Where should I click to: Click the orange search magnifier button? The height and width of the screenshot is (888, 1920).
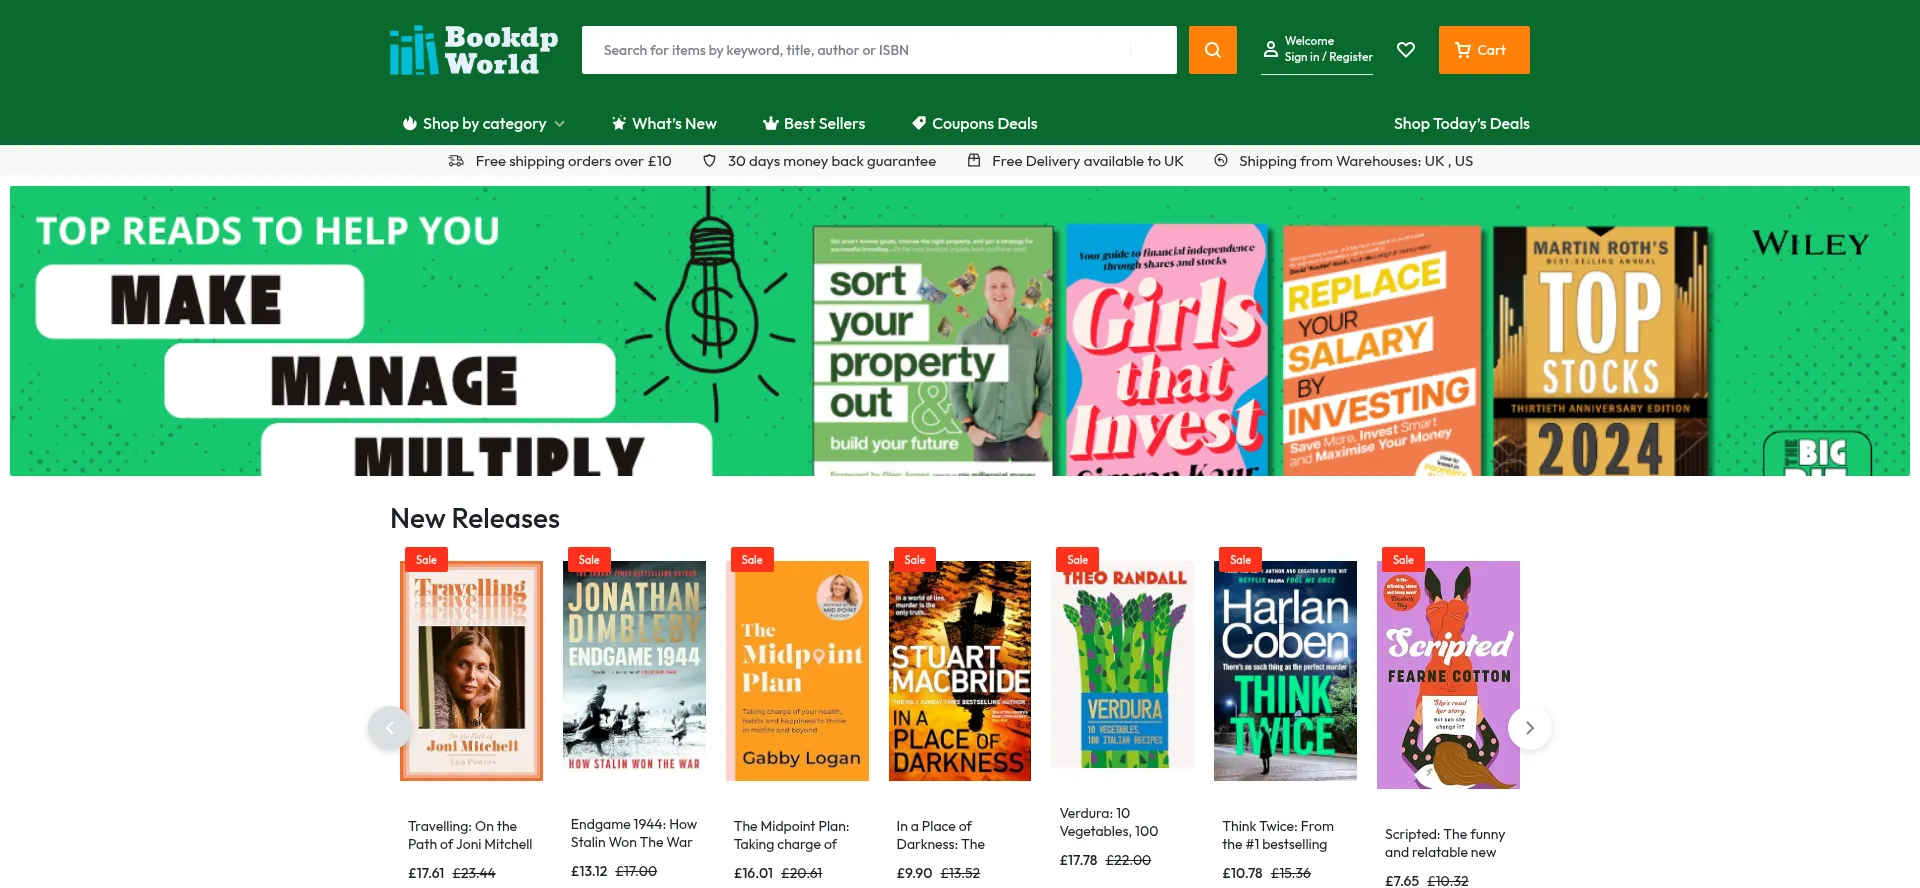coord(1212,50)
